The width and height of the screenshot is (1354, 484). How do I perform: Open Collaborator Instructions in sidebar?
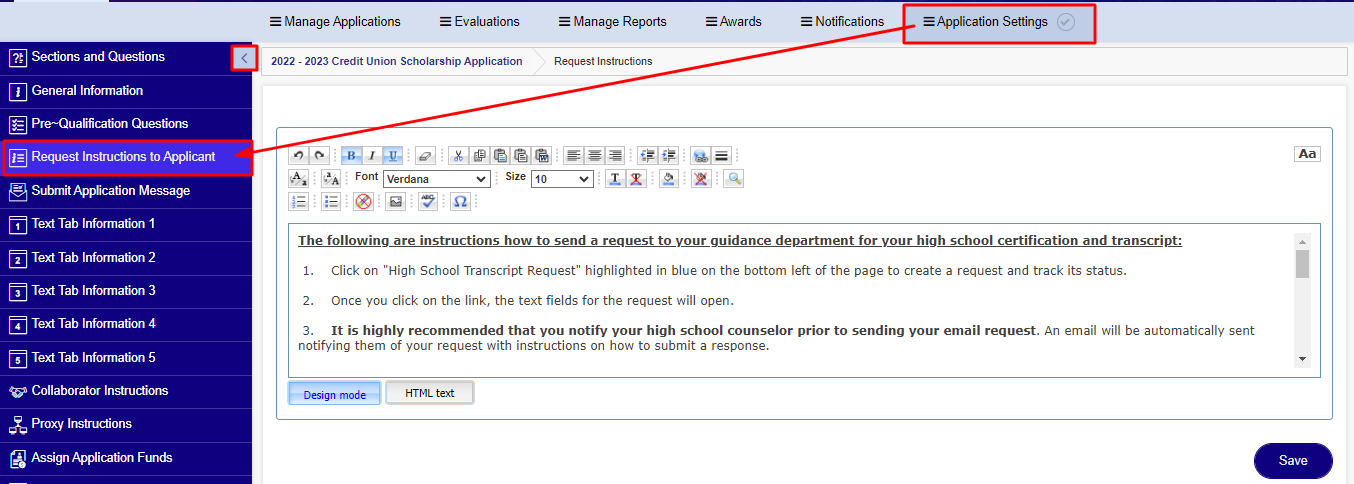click(x=126, y=391)
